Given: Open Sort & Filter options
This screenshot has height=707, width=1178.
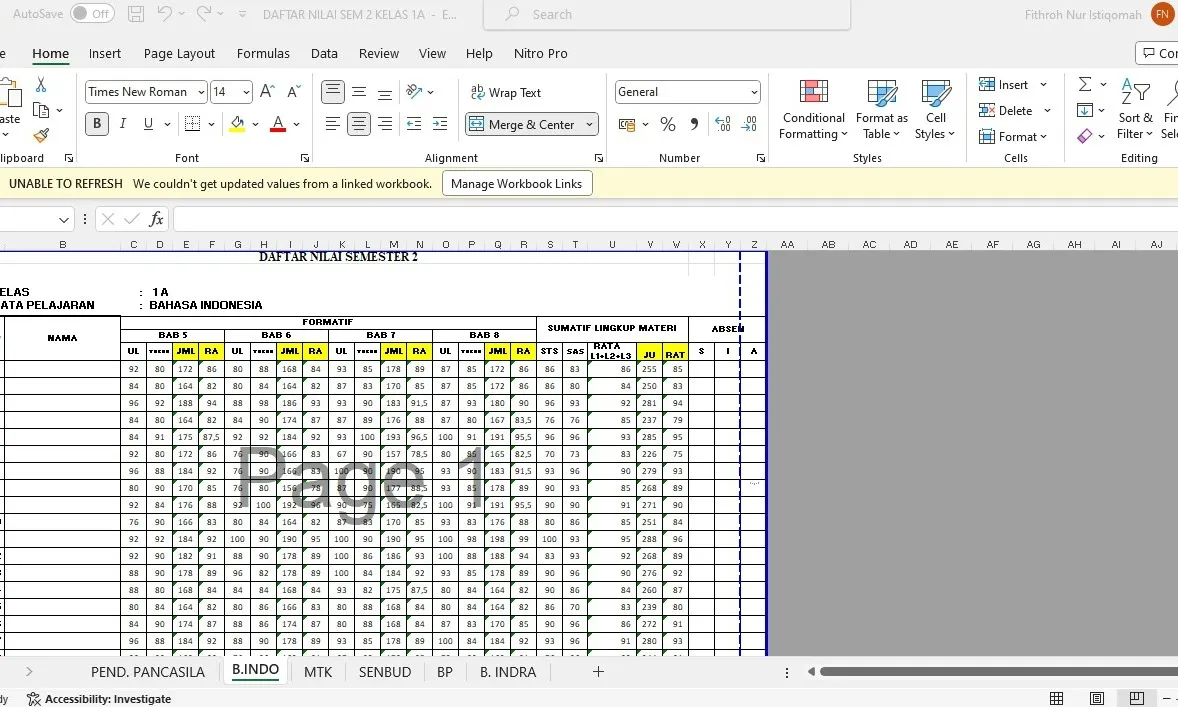Looking at the screenshot, I should [1135, 110].
